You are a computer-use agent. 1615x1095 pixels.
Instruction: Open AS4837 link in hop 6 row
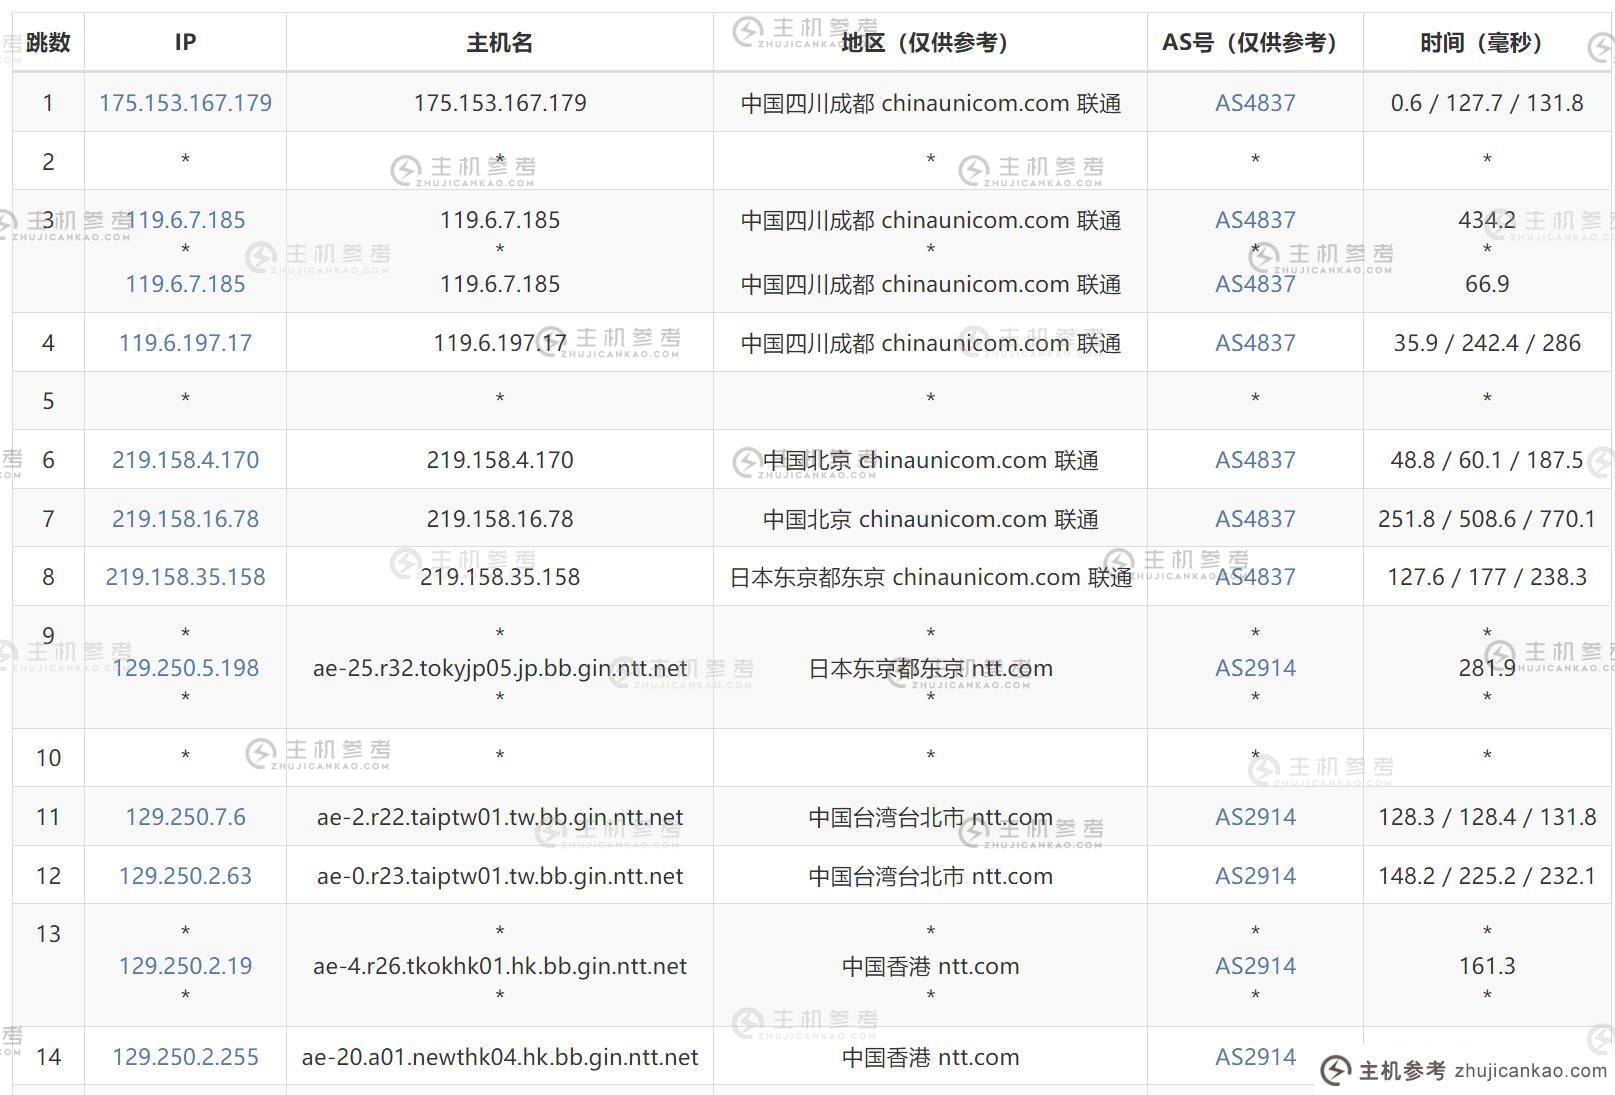(x=1255, y=460)
